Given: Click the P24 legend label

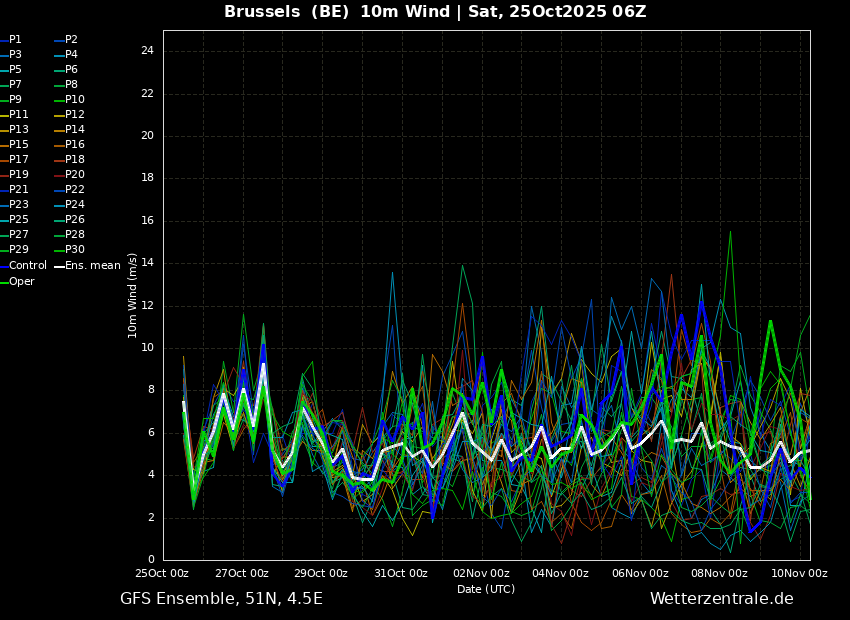Looking at the screenshot, I should tap(70, 204).
